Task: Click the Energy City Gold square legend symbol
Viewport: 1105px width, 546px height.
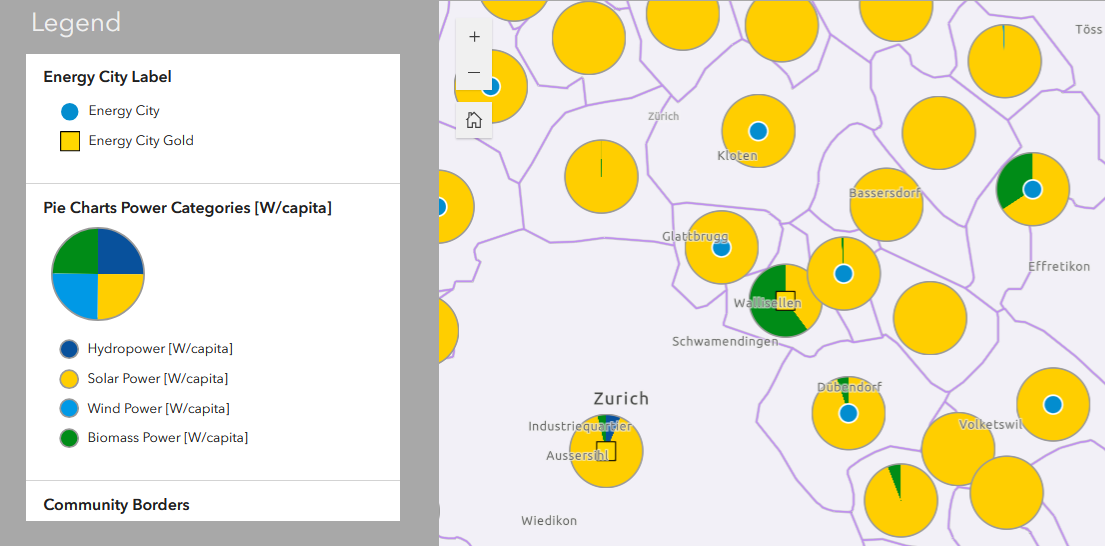Action: 70,141
